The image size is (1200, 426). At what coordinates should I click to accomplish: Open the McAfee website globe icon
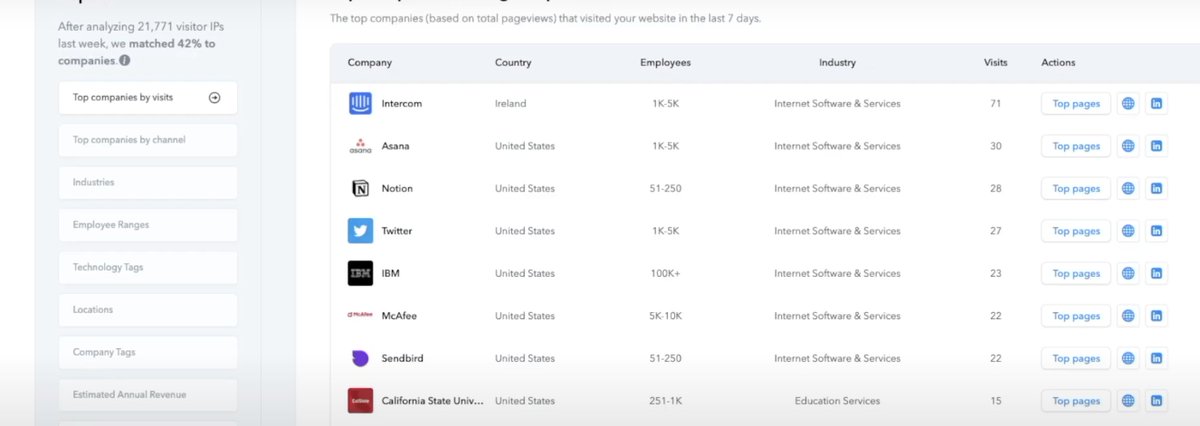[1128, 316]
